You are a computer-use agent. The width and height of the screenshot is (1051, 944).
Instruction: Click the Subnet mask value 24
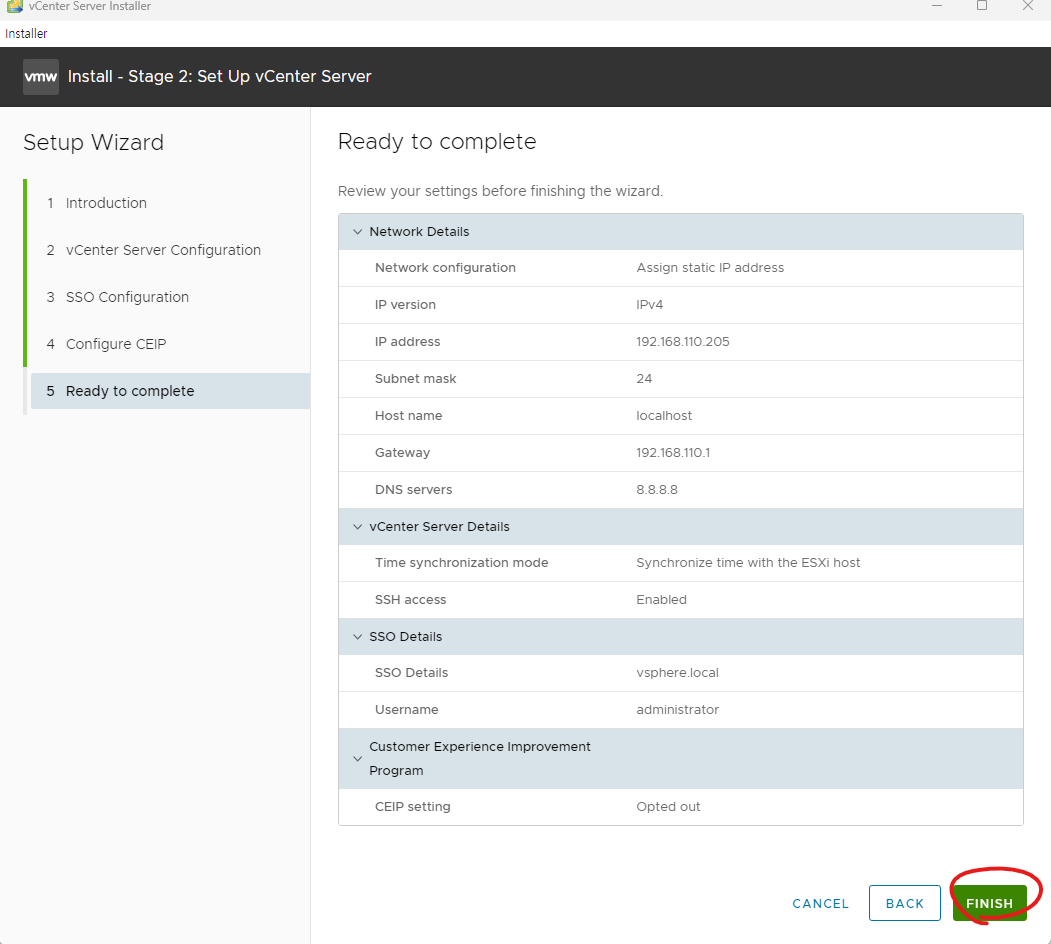click(644, 378)
